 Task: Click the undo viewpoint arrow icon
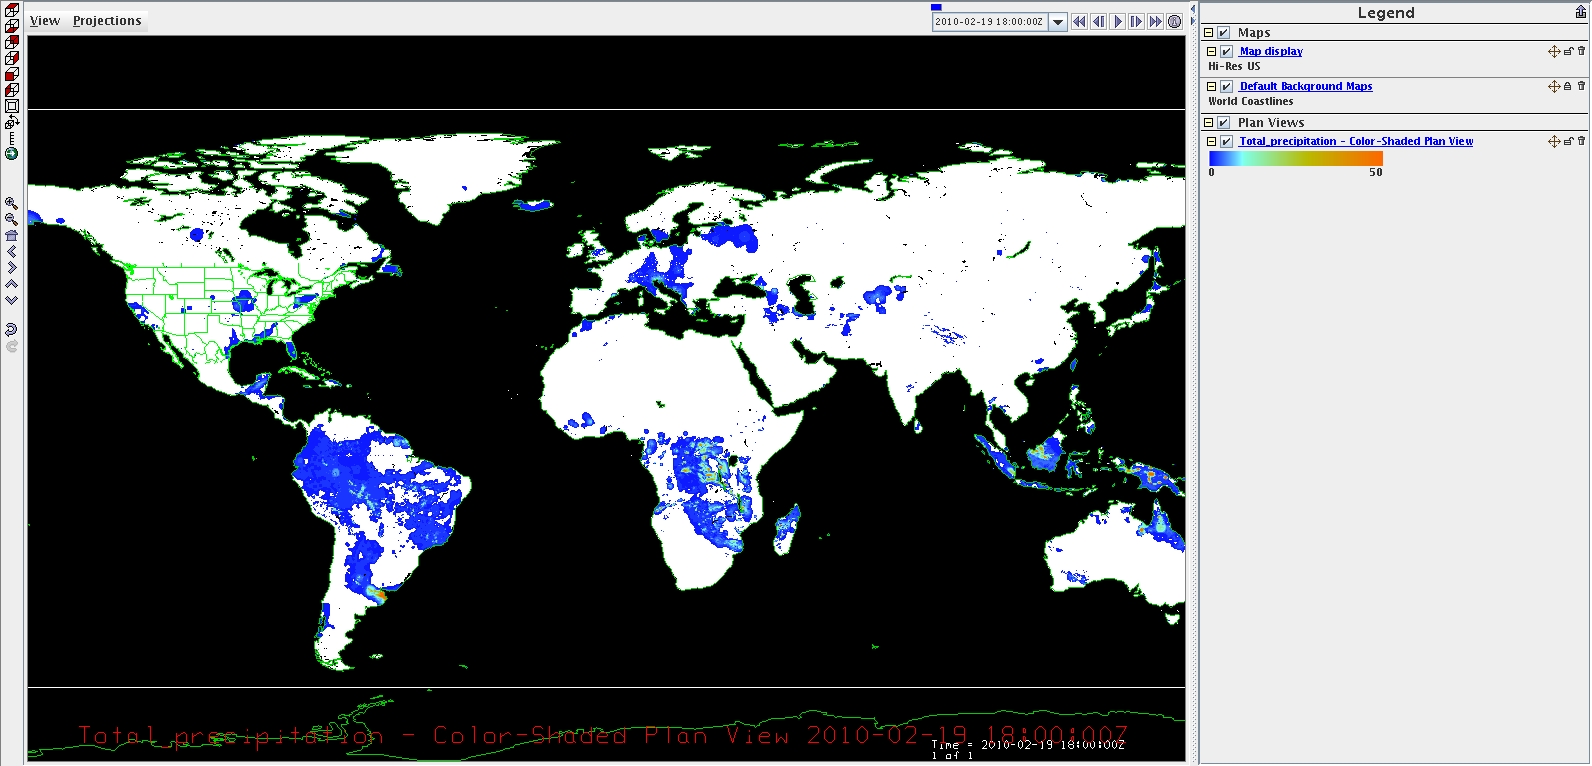tap(11, 330)
